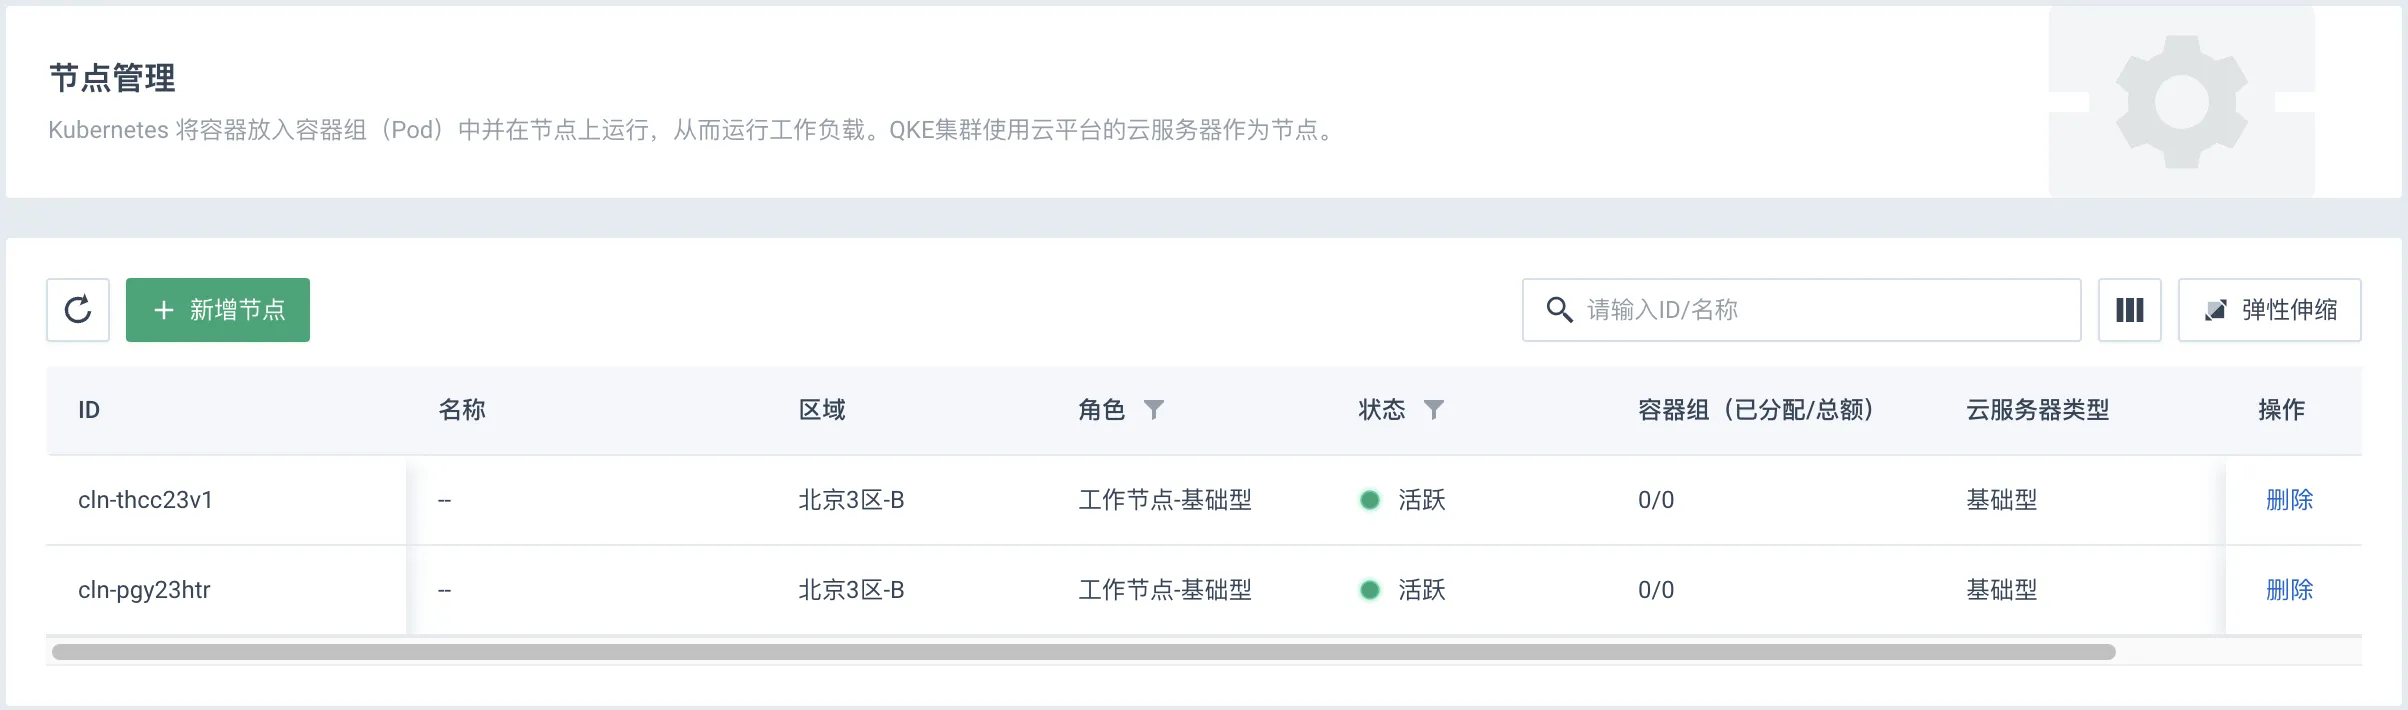Add a new node with 新增节点
2408x710 pixels.
[x=218, y=310]
